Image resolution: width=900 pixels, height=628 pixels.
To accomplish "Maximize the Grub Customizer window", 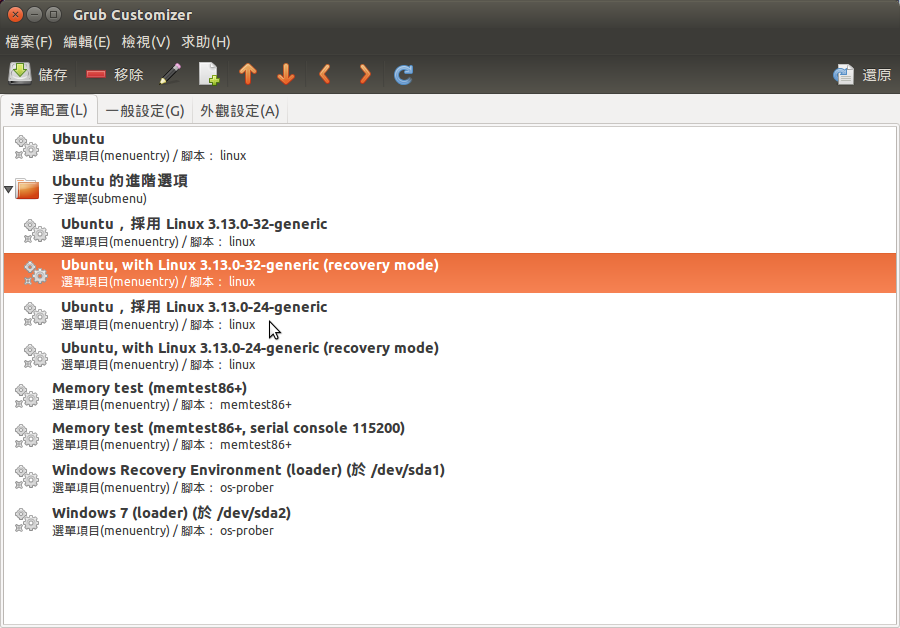I will pyautogui.click(x=53, y=14).
